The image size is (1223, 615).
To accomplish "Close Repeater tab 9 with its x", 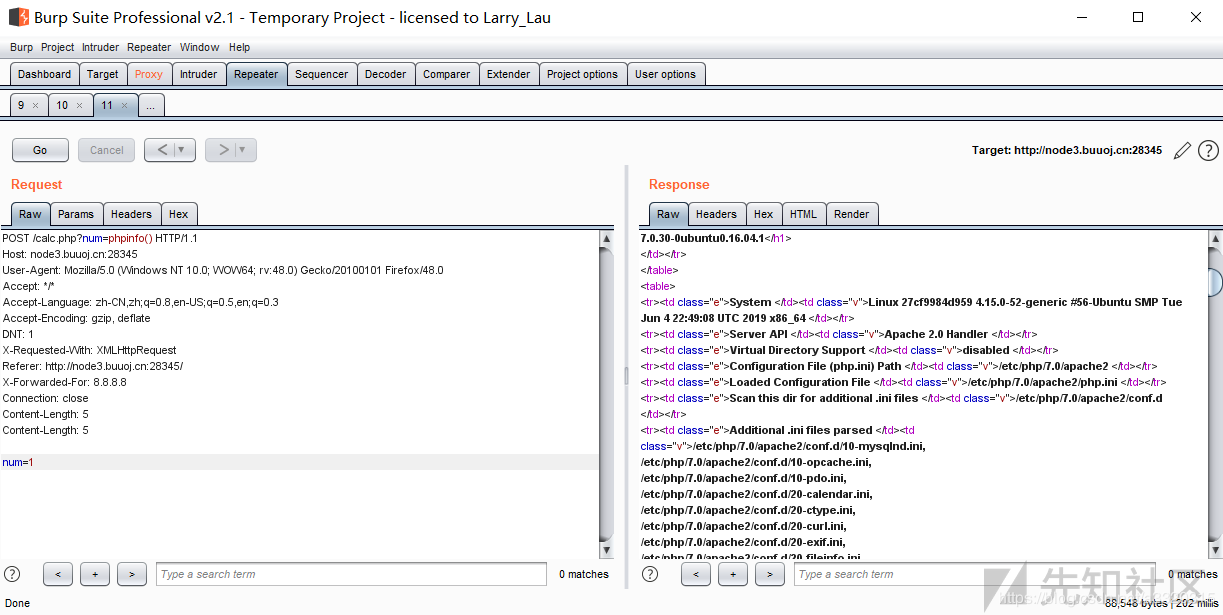I will 36,105.
